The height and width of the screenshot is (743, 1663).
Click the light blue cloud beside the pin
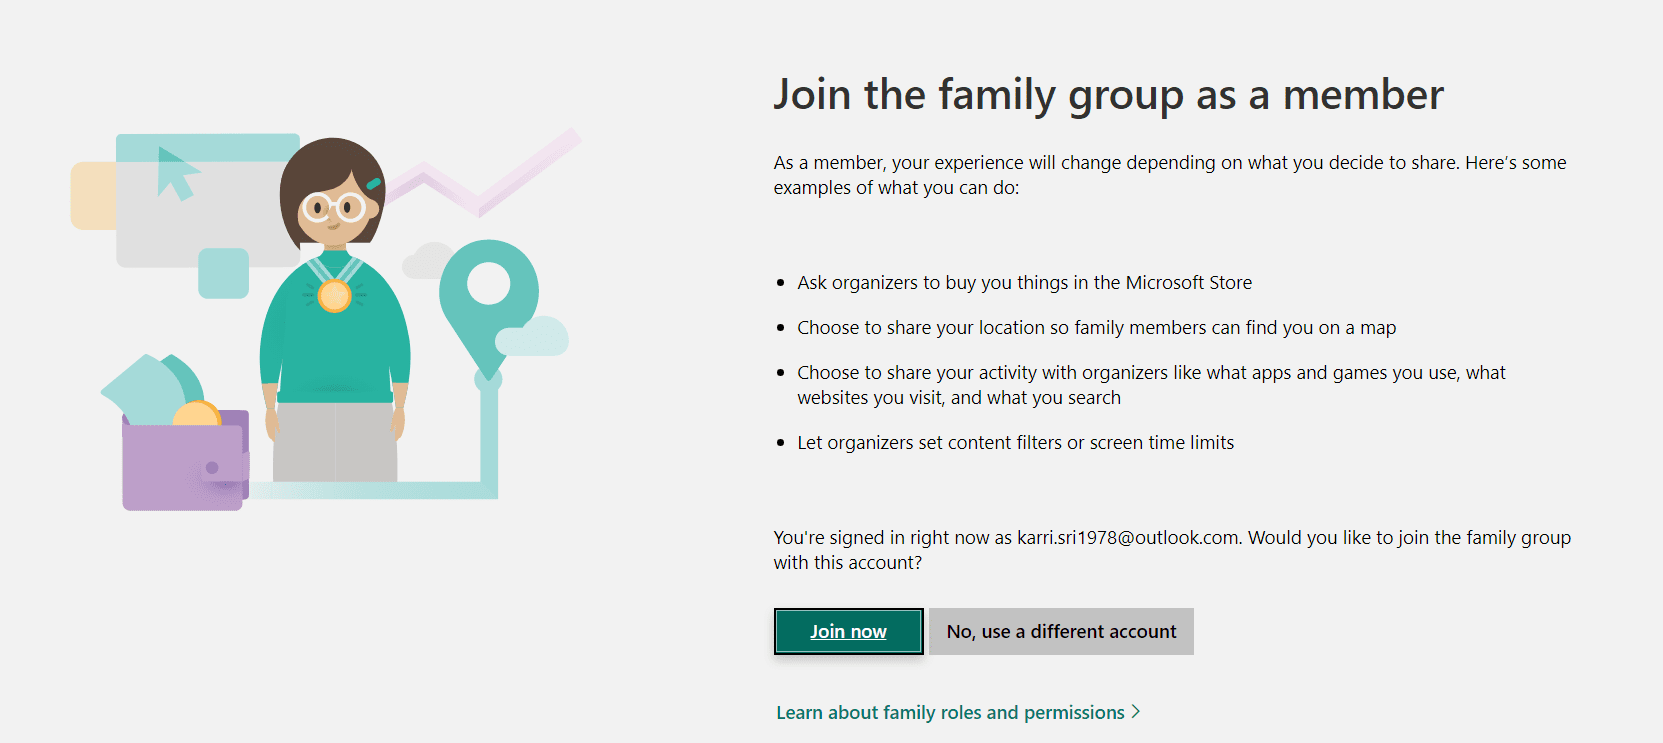click(532, 337)
